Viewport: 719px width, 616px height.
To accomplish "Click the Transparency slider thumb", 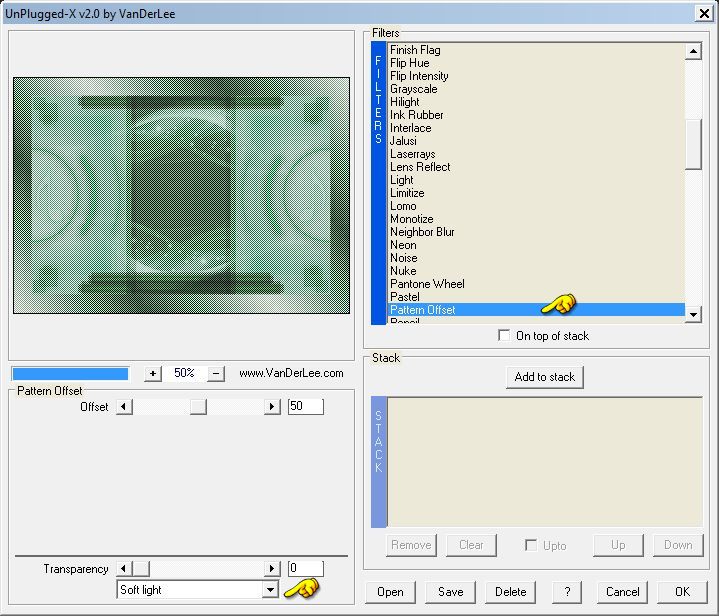I will click(141, 569).
